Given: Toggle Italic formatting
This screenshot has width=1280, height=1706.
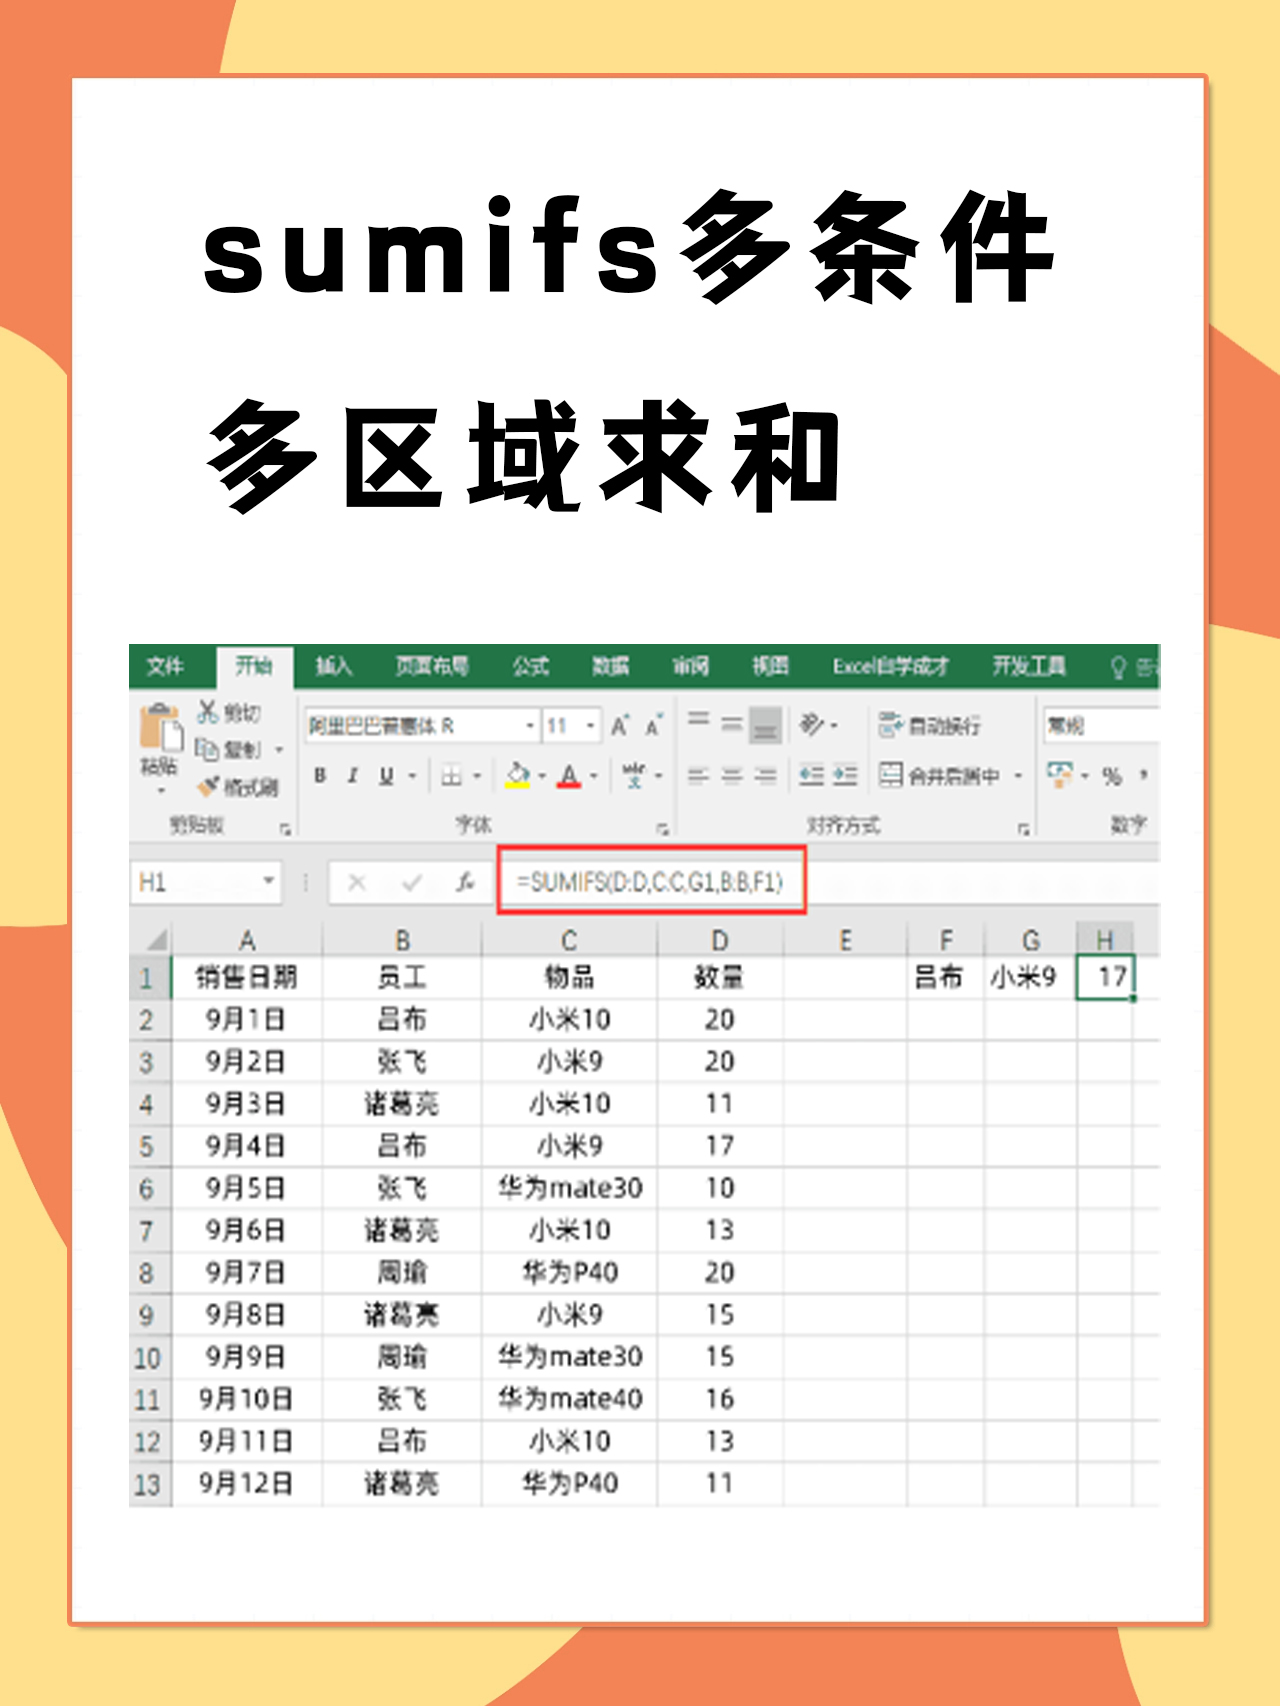Looking at the screenshot, I should pos(352,776).
